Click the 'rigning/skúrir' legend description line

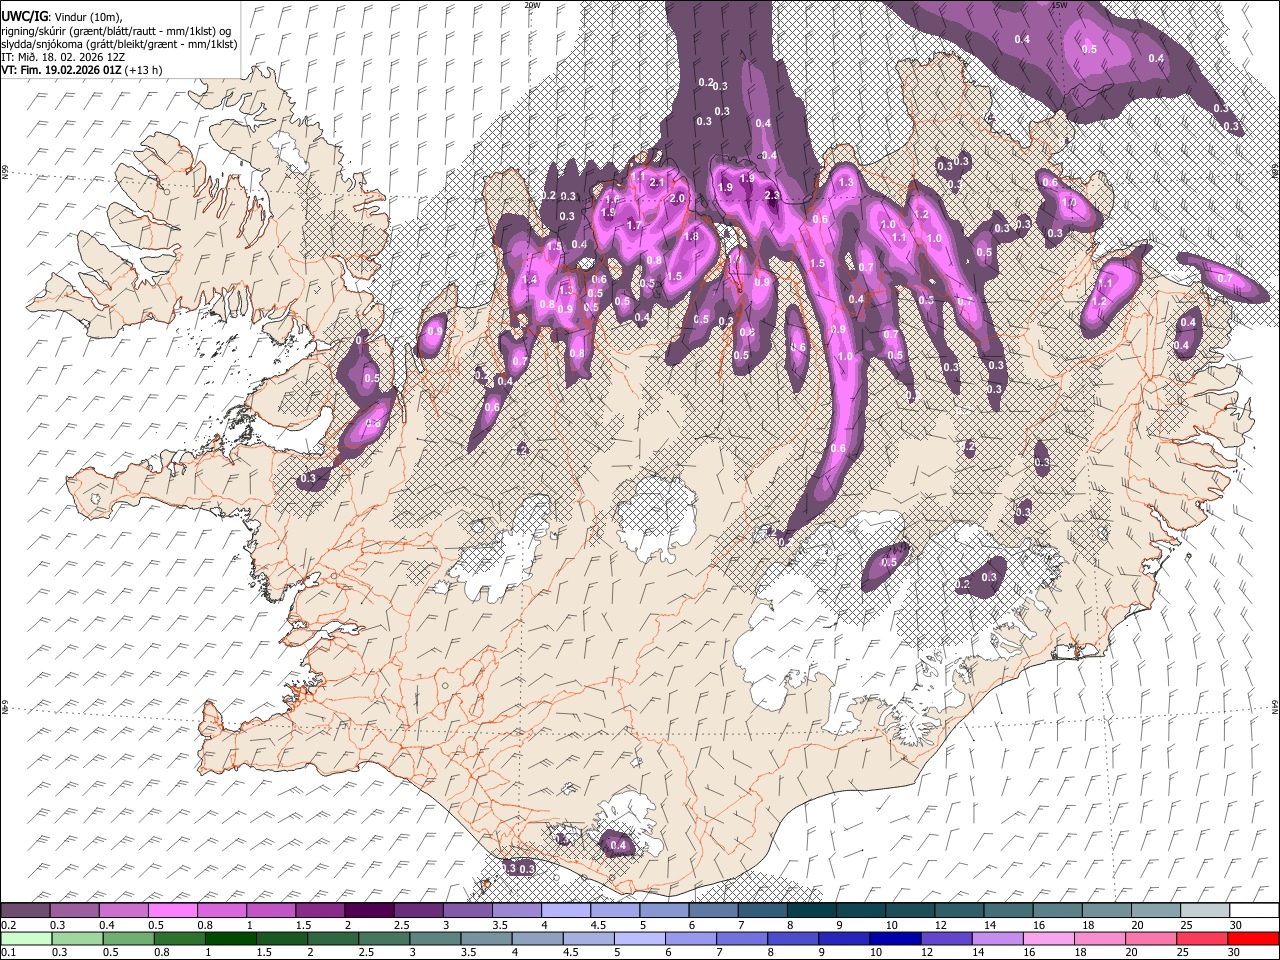click(x=118, y=30)
